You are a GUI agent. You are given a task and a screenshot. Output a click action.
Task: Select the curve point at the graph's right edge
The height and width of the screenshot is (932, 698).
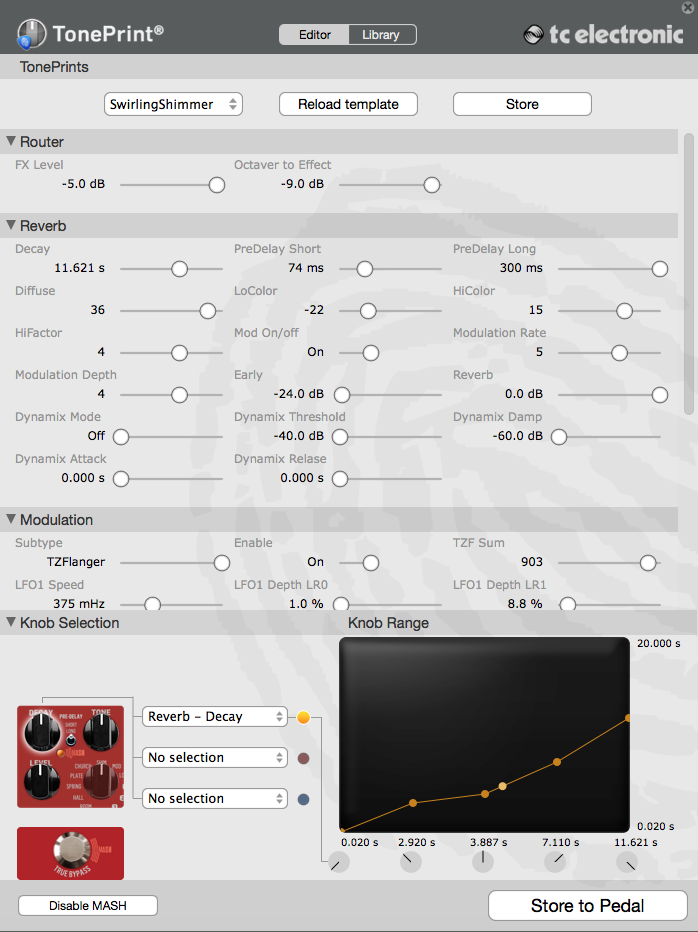(x=628, y=718)
